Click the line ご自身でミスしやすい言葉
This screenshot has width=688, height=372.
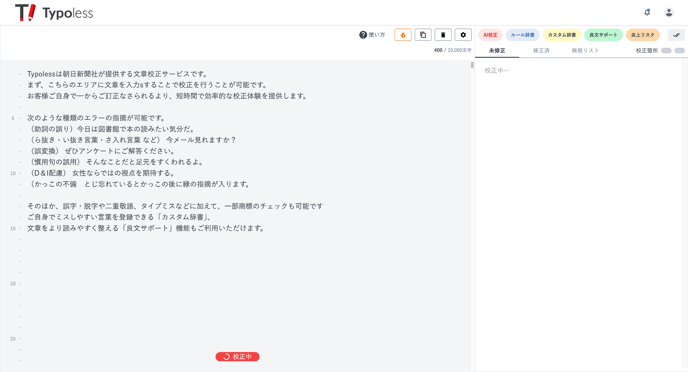pyautogui.click(x=119, y=217)
